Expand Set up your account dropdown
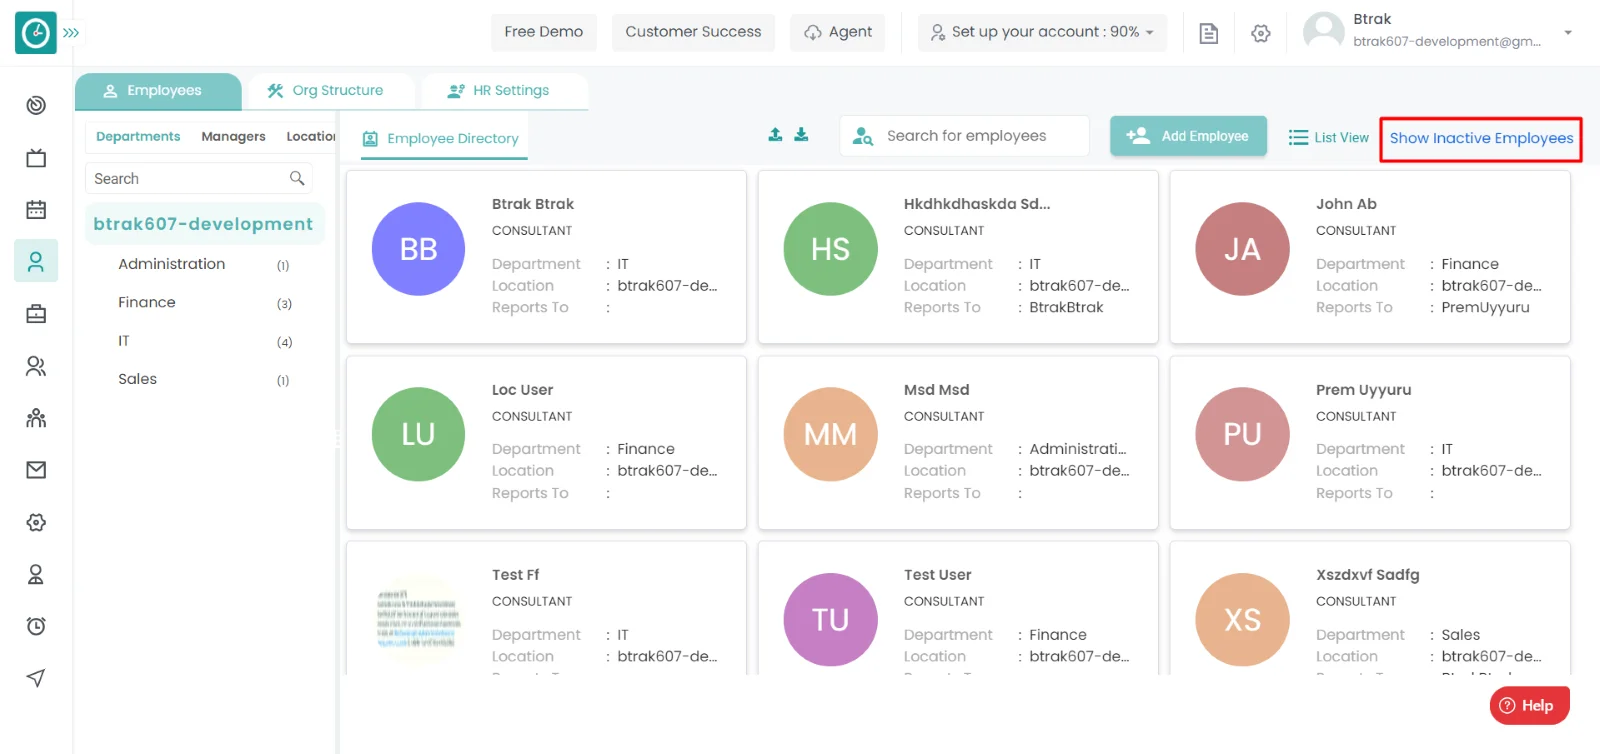Screen dimensions: 1600x754 1042,32
